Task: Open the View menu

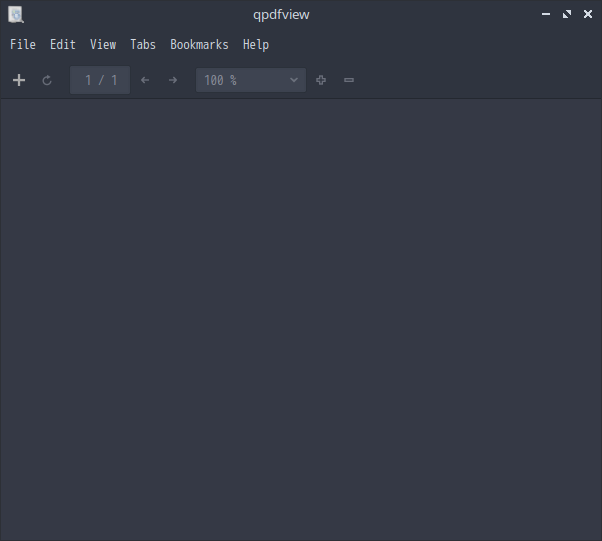Action: coord(103,45)
